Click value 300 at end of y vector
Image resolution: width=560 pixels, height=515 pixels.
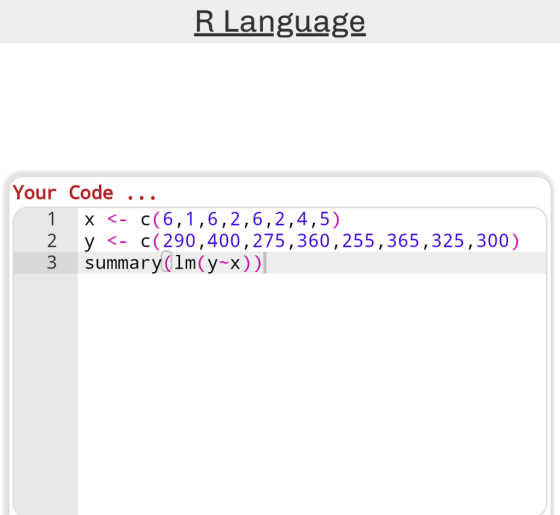point(492,241)
